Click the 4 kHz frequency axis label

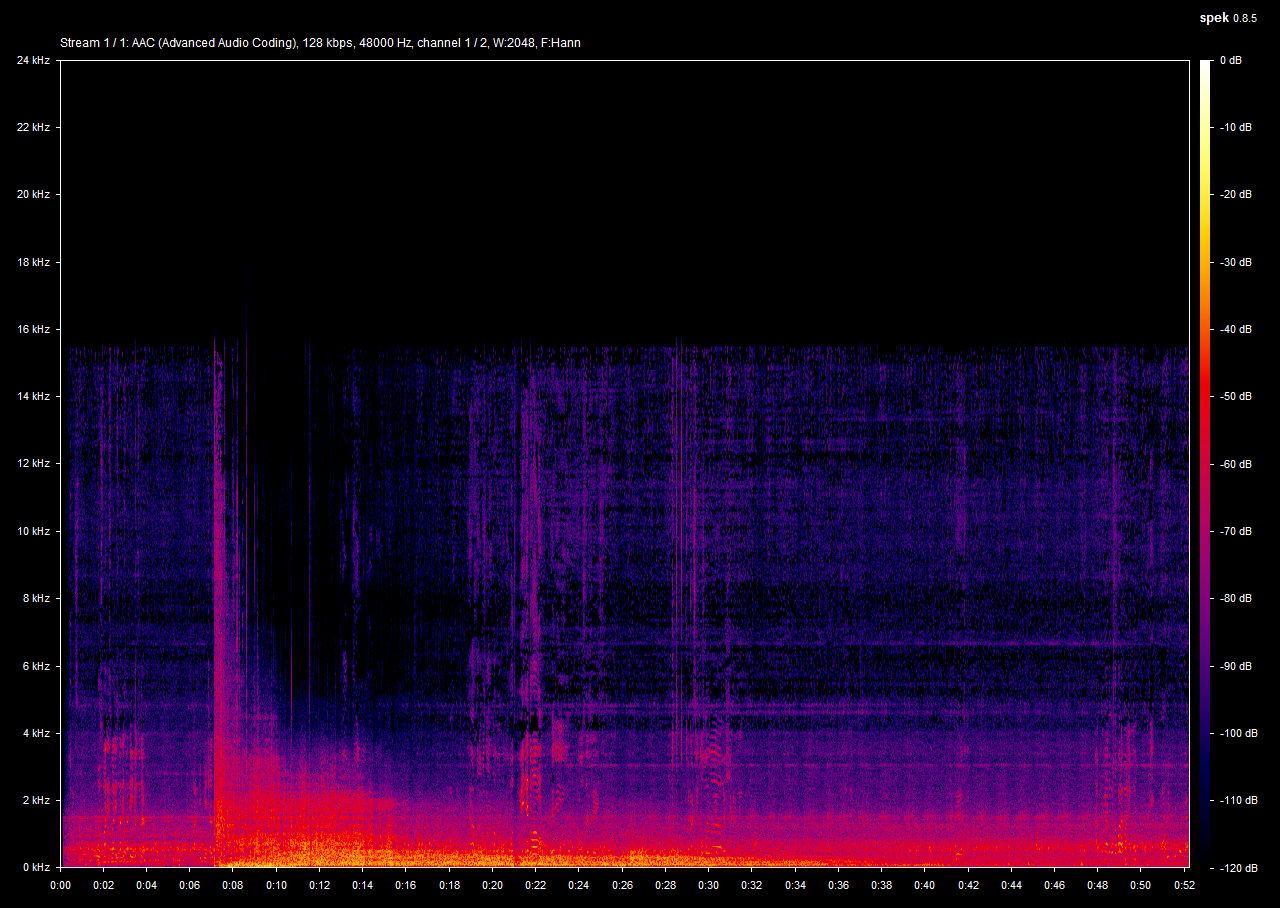[x=36, y=733]
